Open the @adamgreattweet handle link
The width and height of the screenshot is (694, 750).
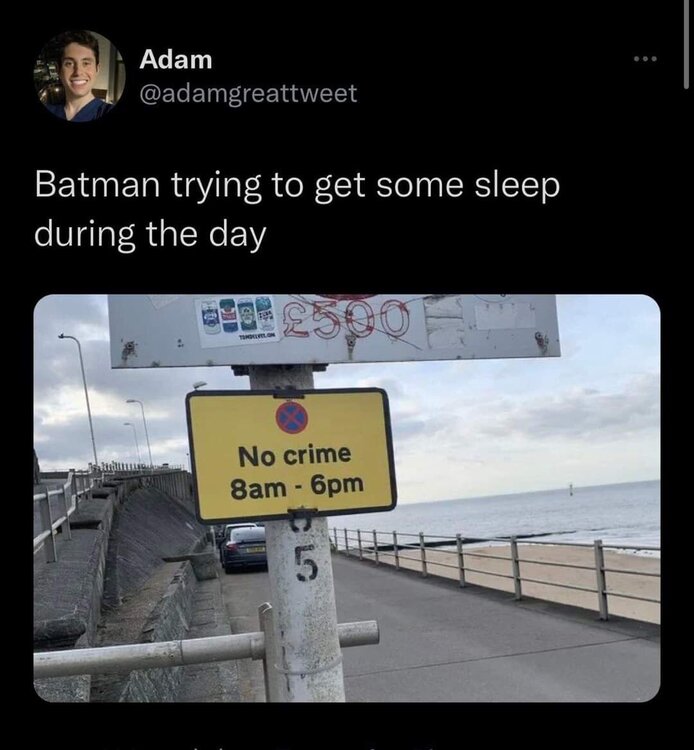(x=248, y=93)
